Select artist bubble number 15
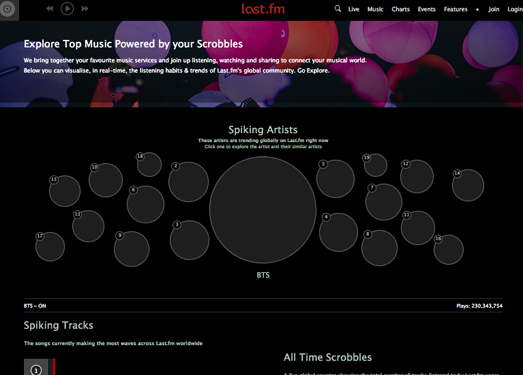The width and height of the screenshot is (523, 375). pos(65,191)
